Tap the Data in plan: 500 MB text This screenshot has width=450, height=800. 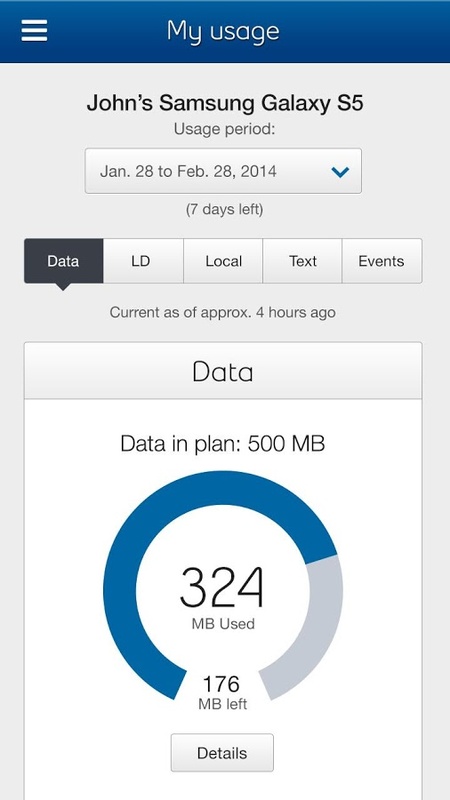tap(222, 444)
